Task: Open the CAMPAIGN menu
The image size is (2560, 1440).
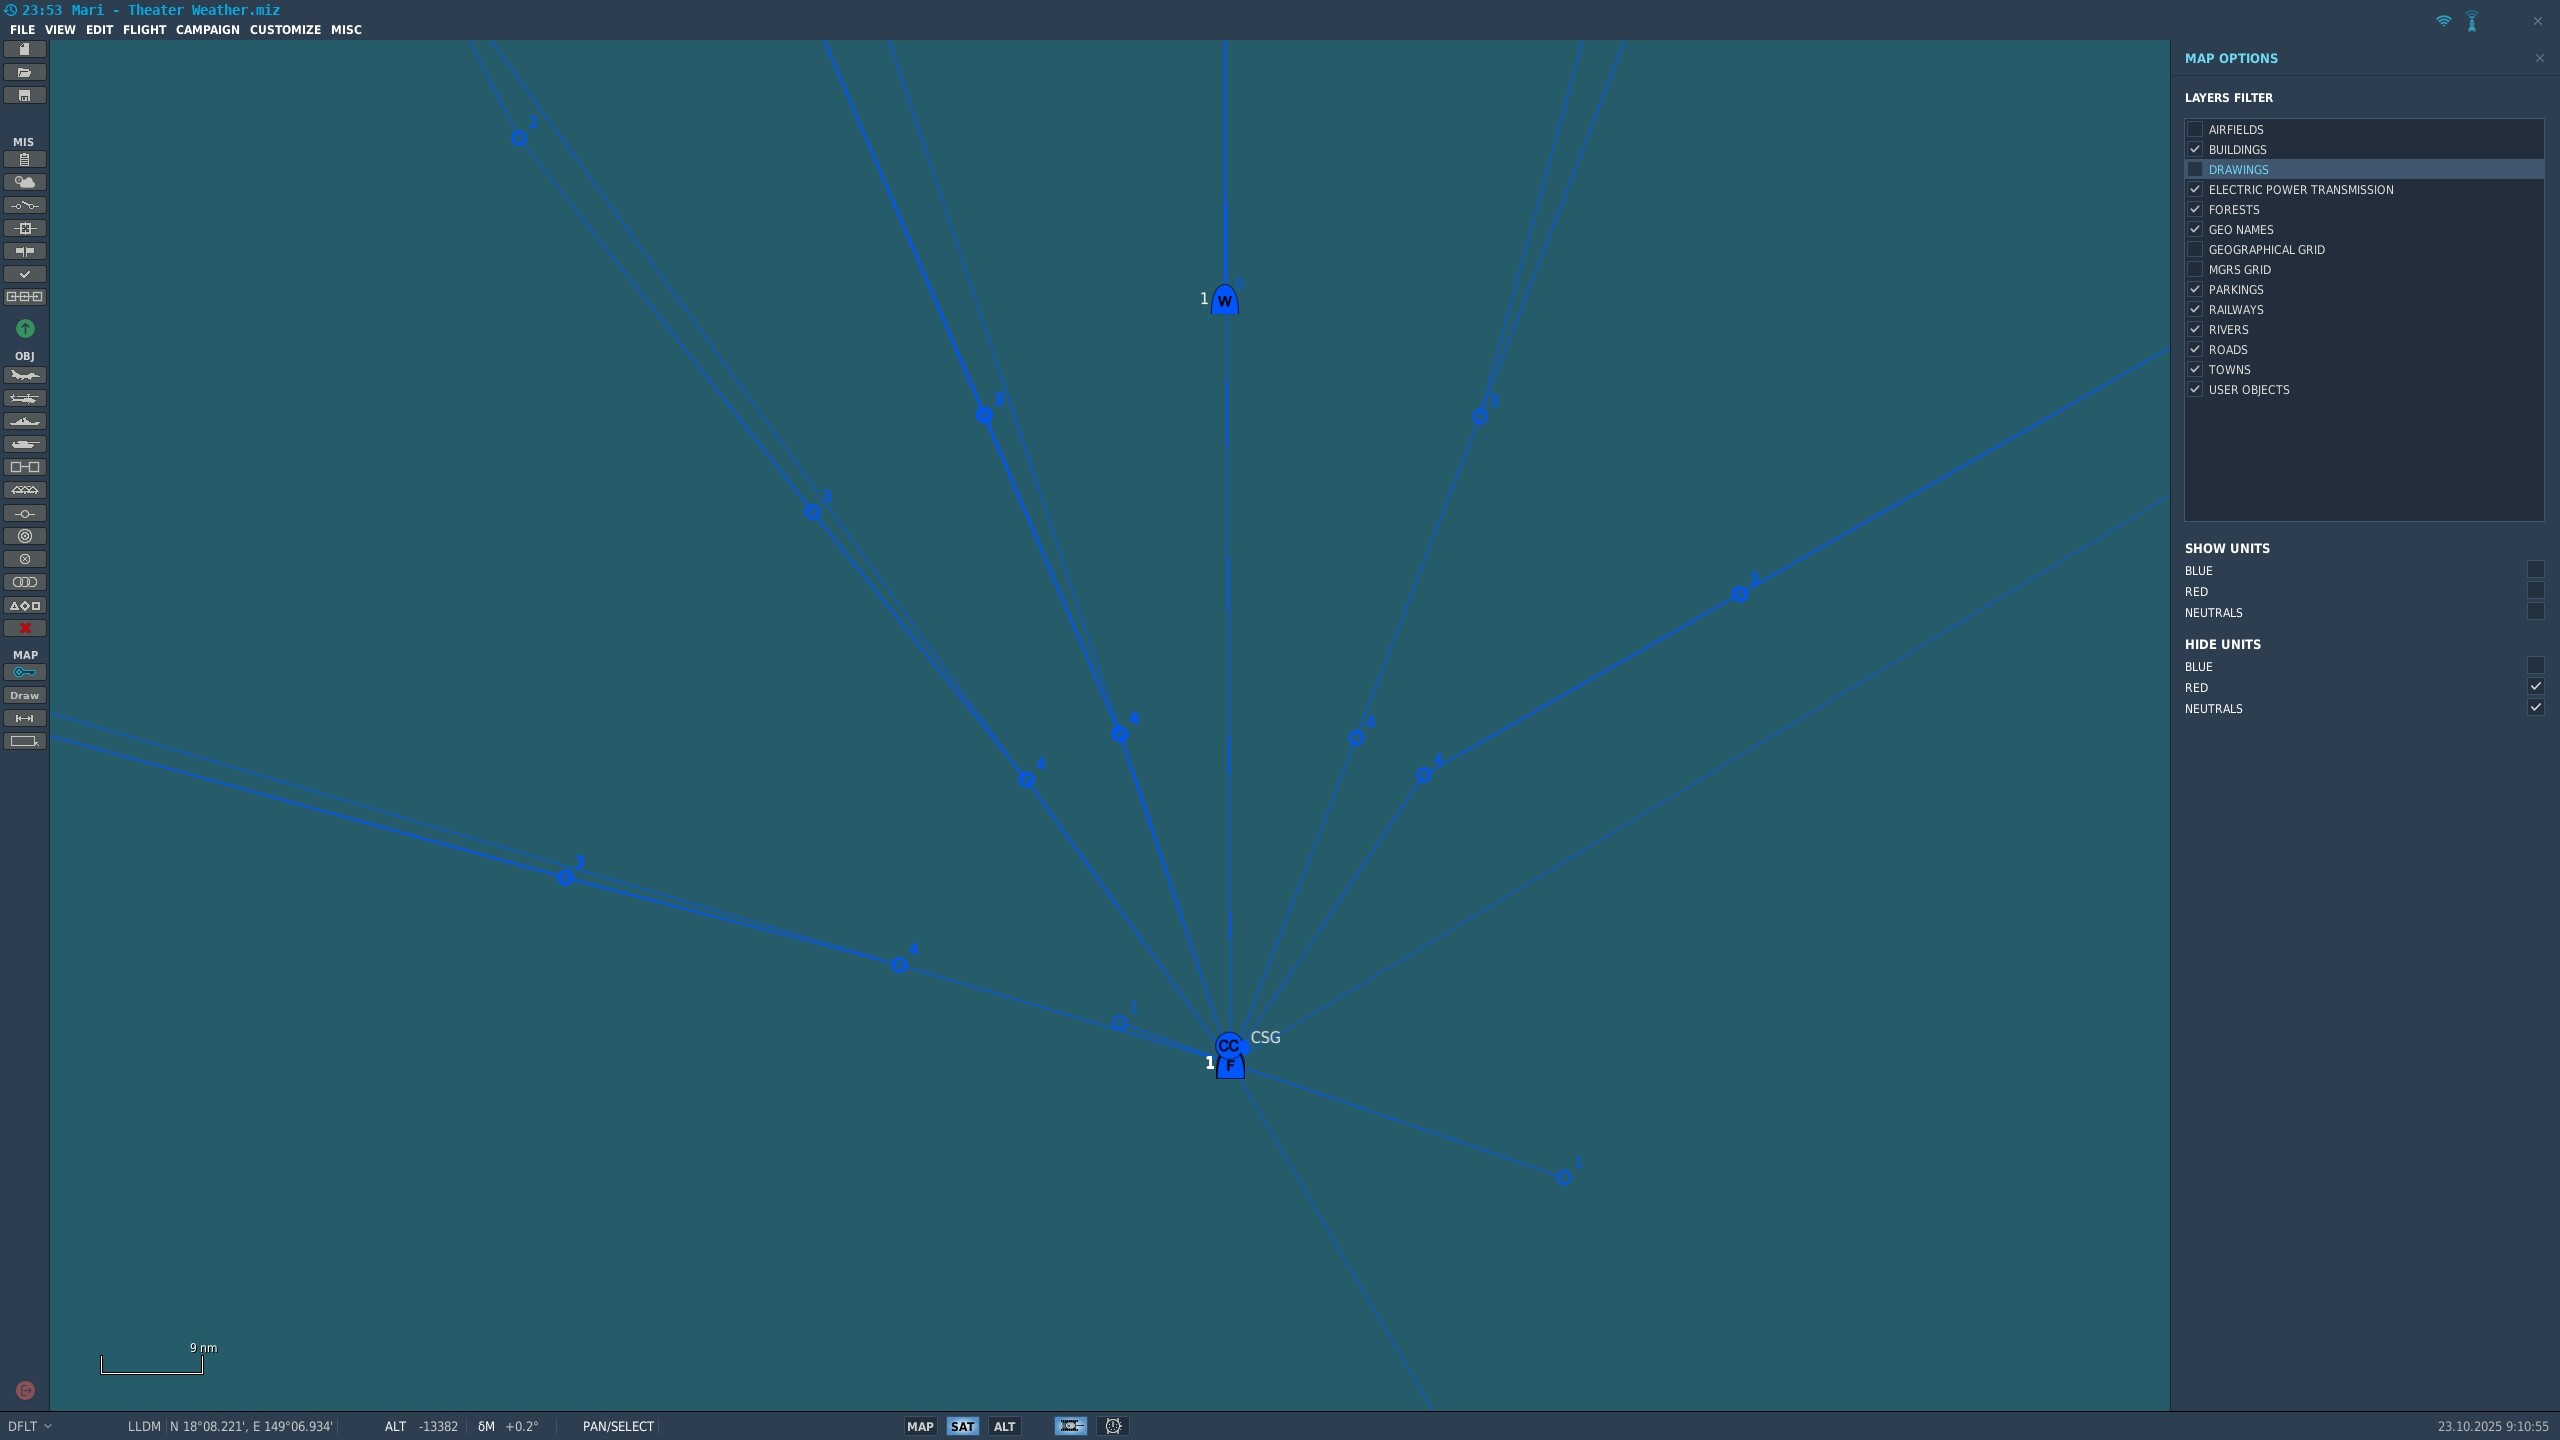Action: [207, 30]
